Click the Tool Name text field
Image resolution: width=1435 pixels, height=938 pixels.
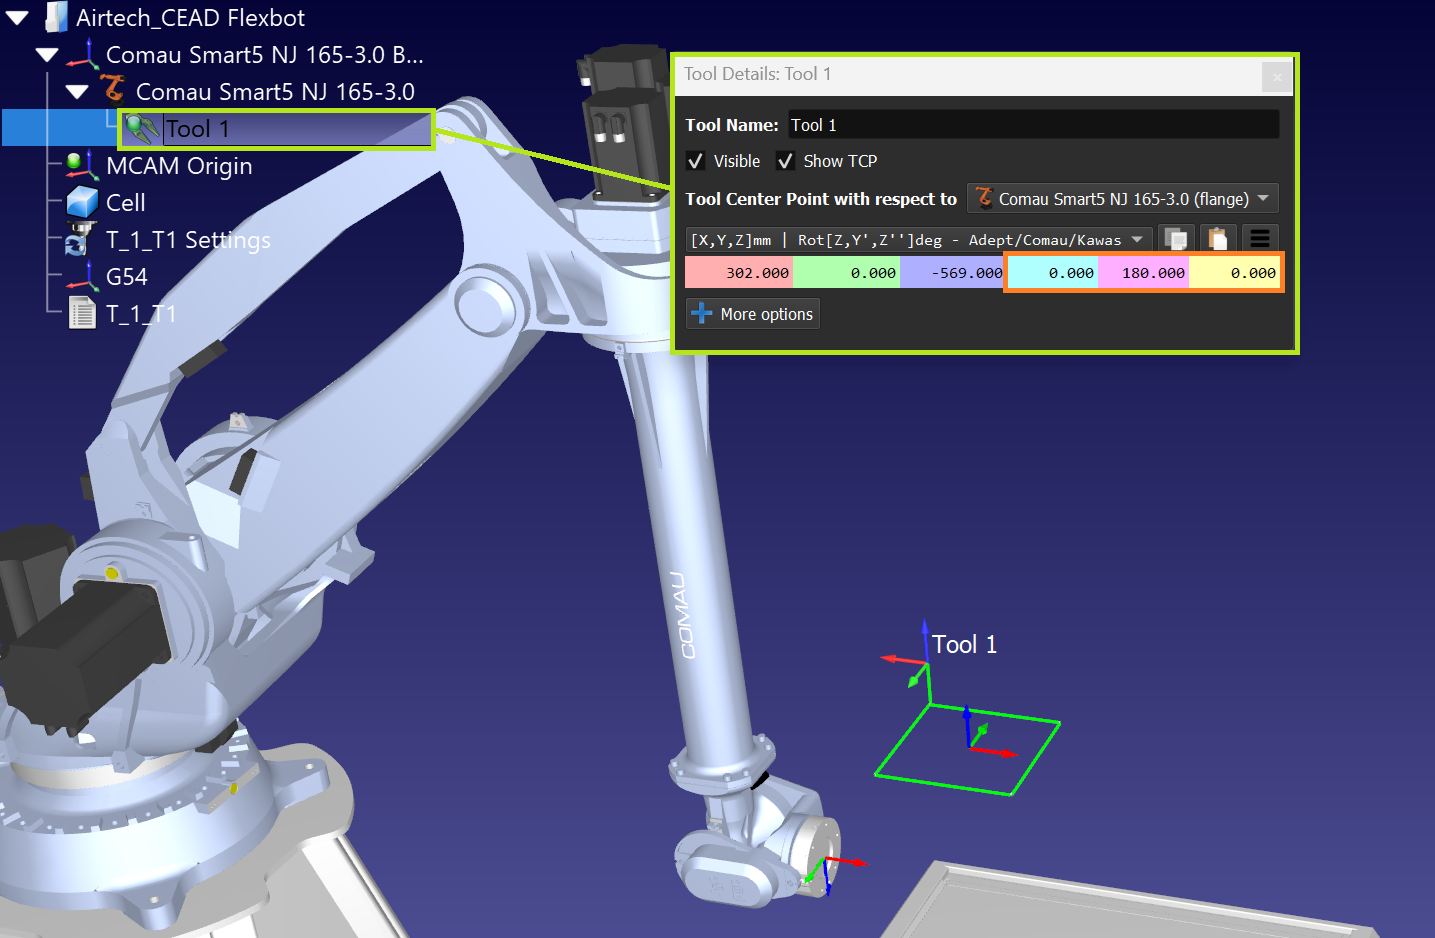(x=1032, y=125)
